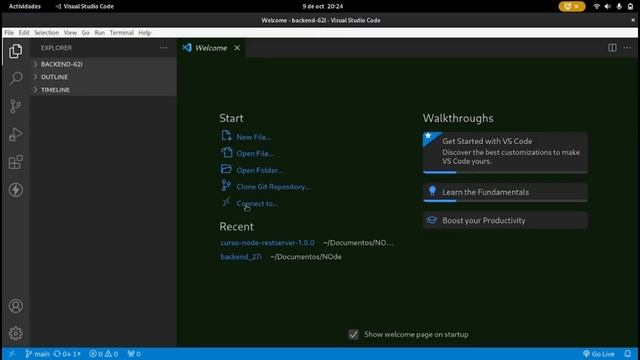Synchronize changes 0↓ 1↑ in status bar
Viewport: 640px width, 360px height.
pos(67,354)
